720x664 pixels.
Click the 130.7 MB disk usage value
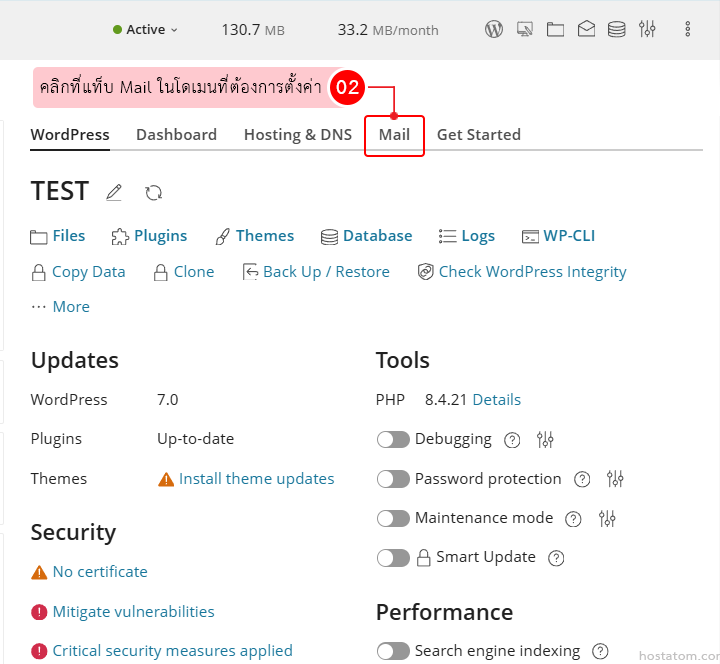[253, 30]
